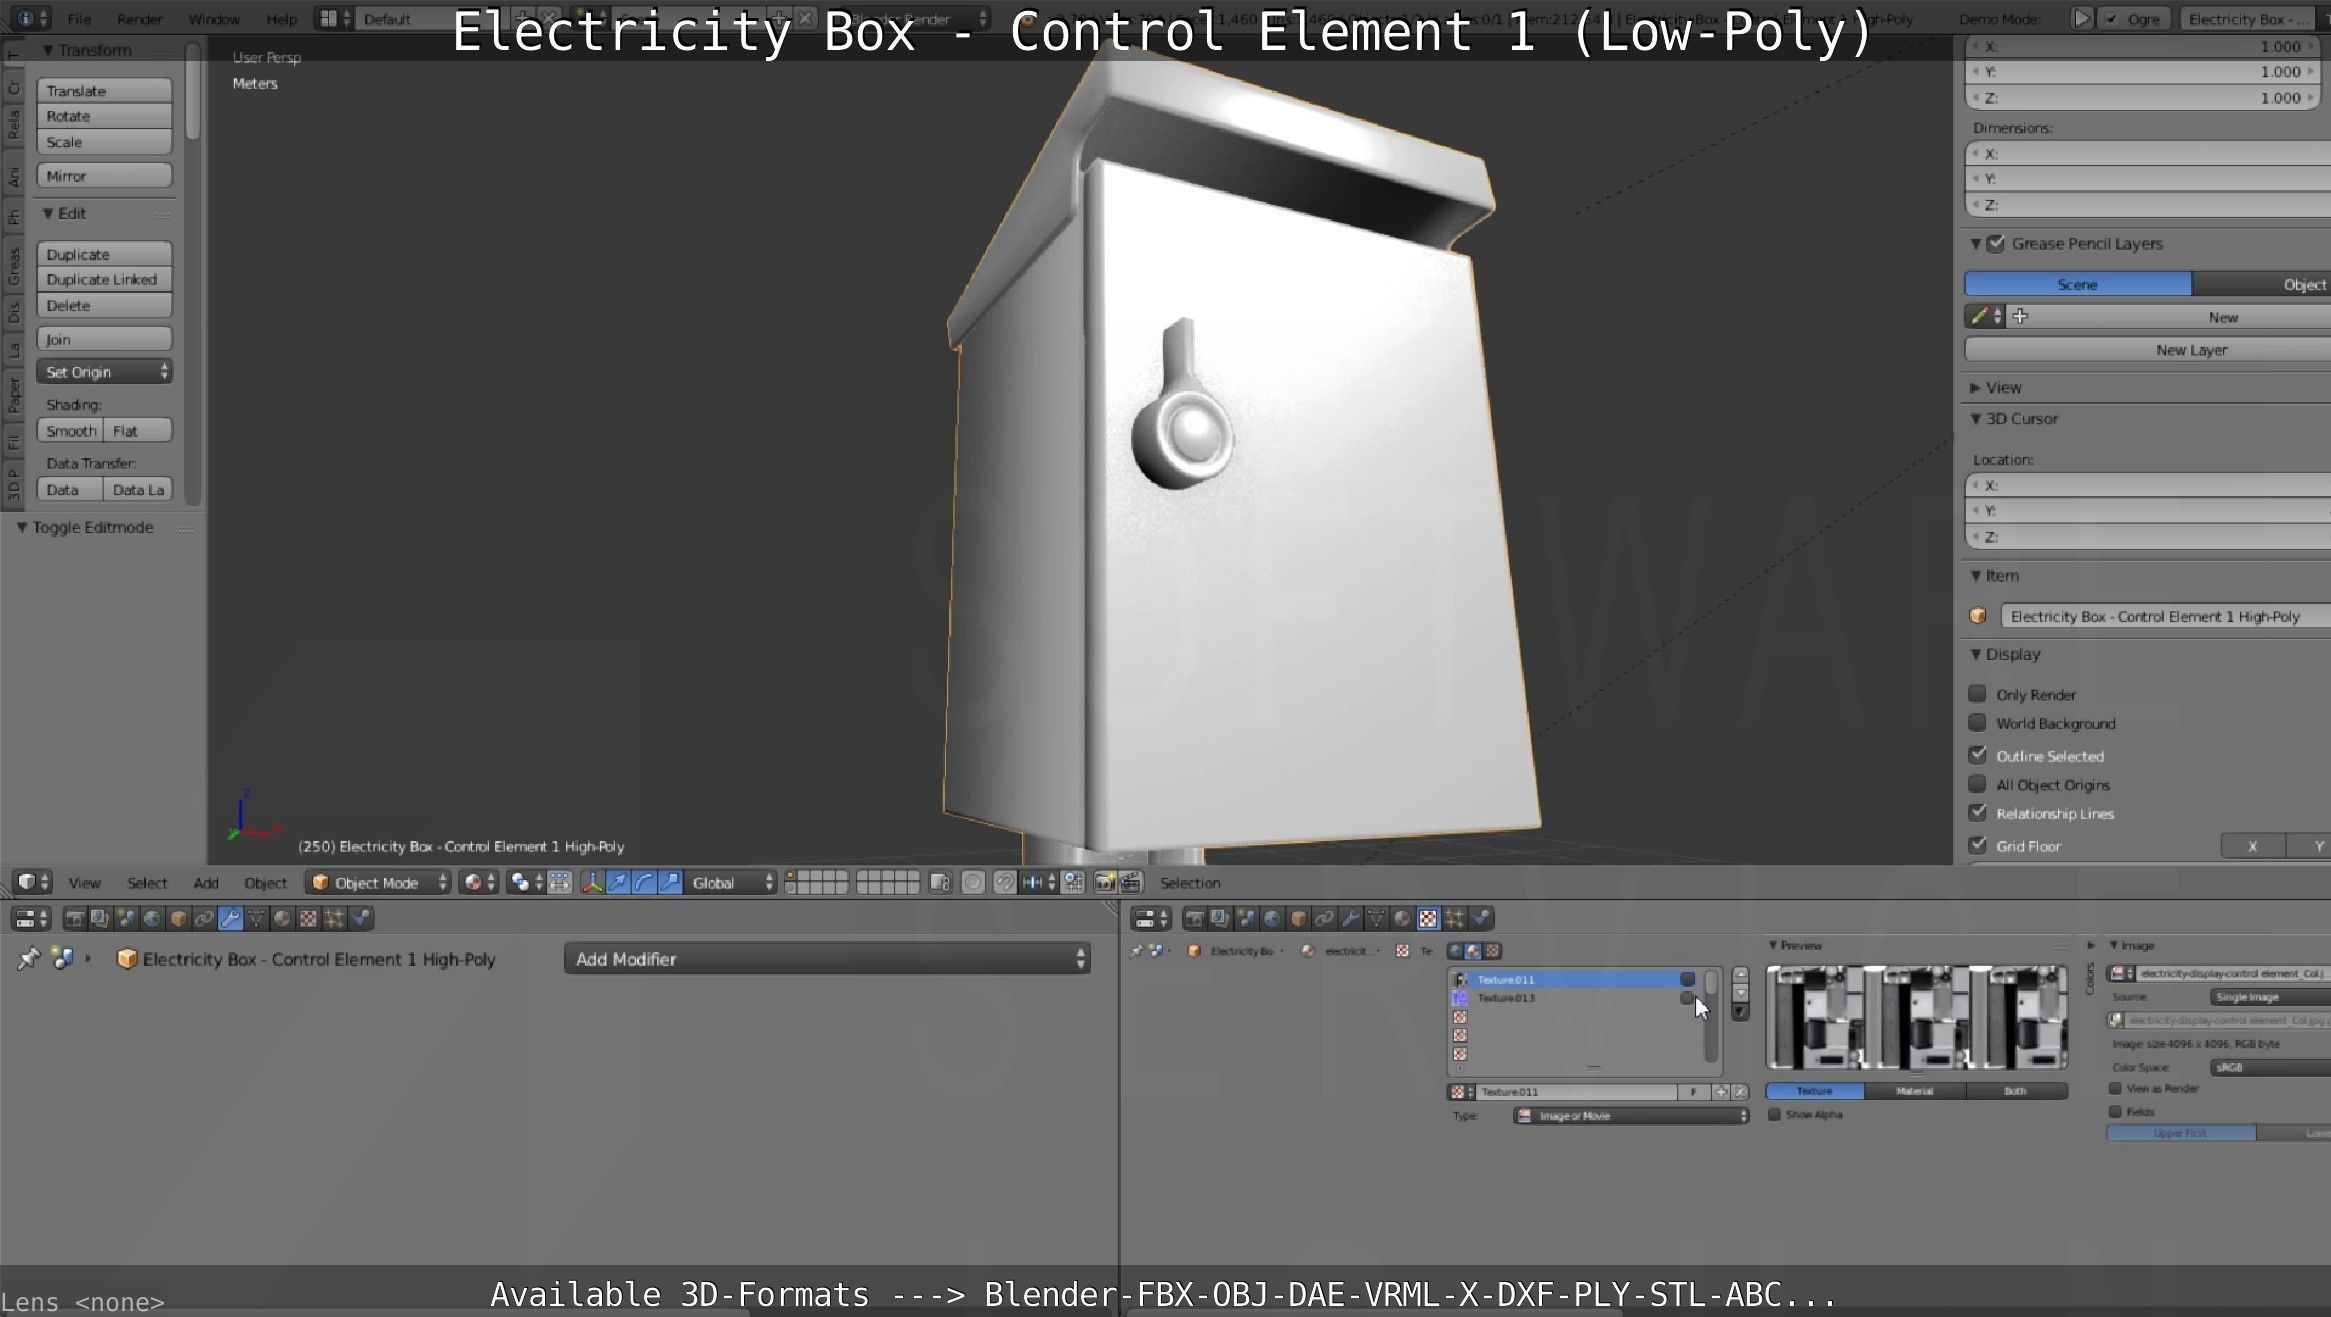
Task: Click the grease pencil plus add icon
Action: tap(2020, 316)
